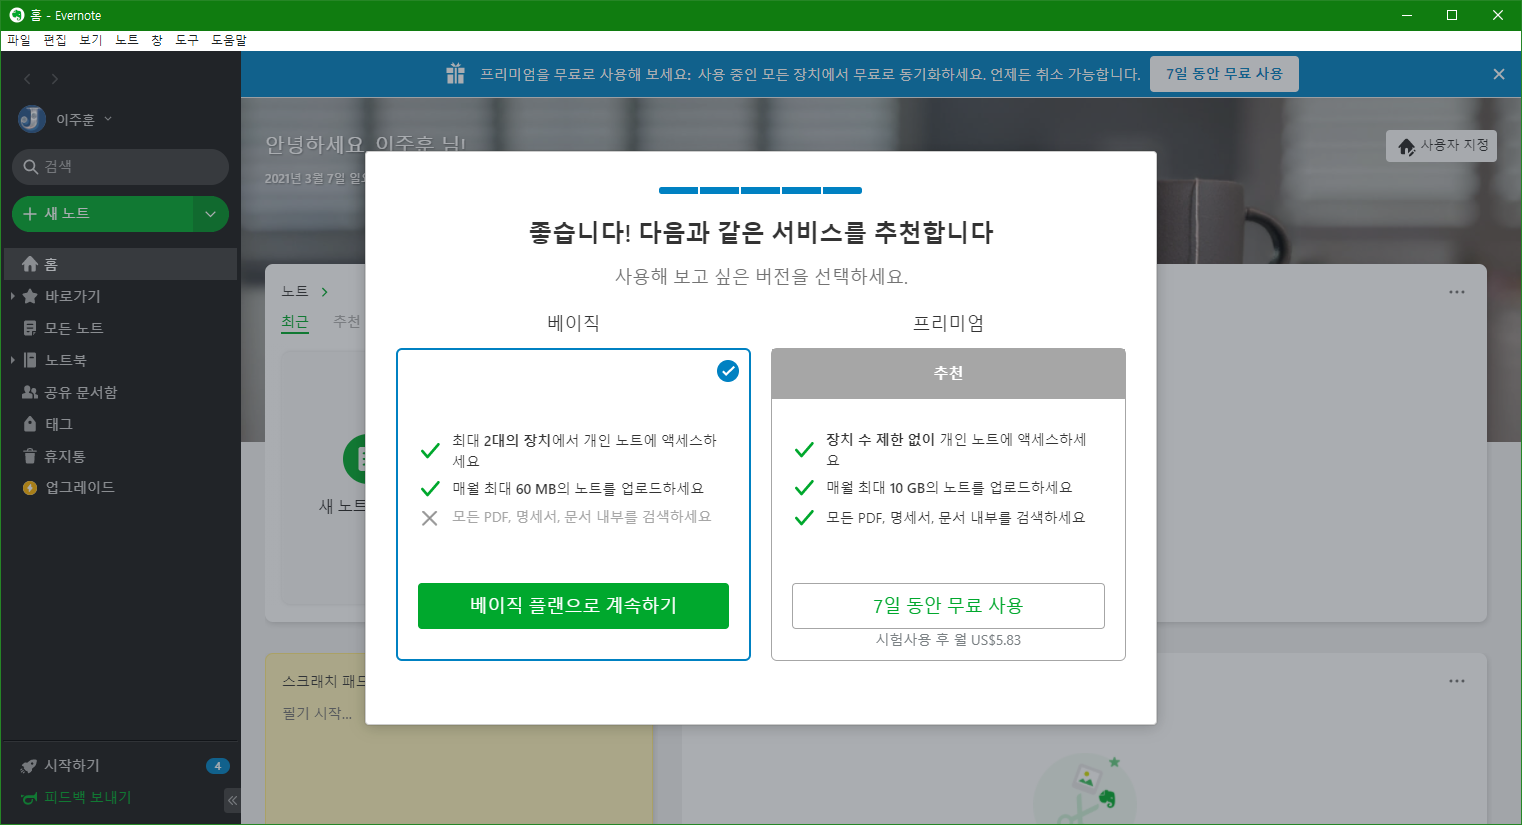Click the scratch pad 필기 시작... area

317,713
